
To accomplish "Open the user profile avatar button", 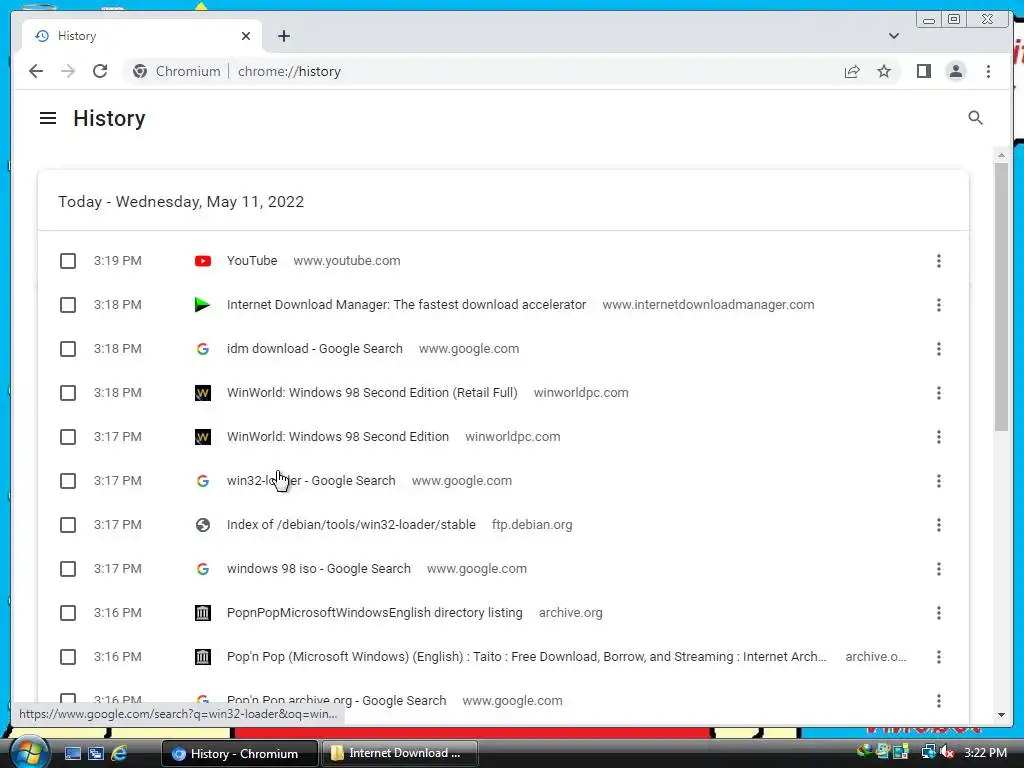I will pyautogui.click(x=955, y=71).
